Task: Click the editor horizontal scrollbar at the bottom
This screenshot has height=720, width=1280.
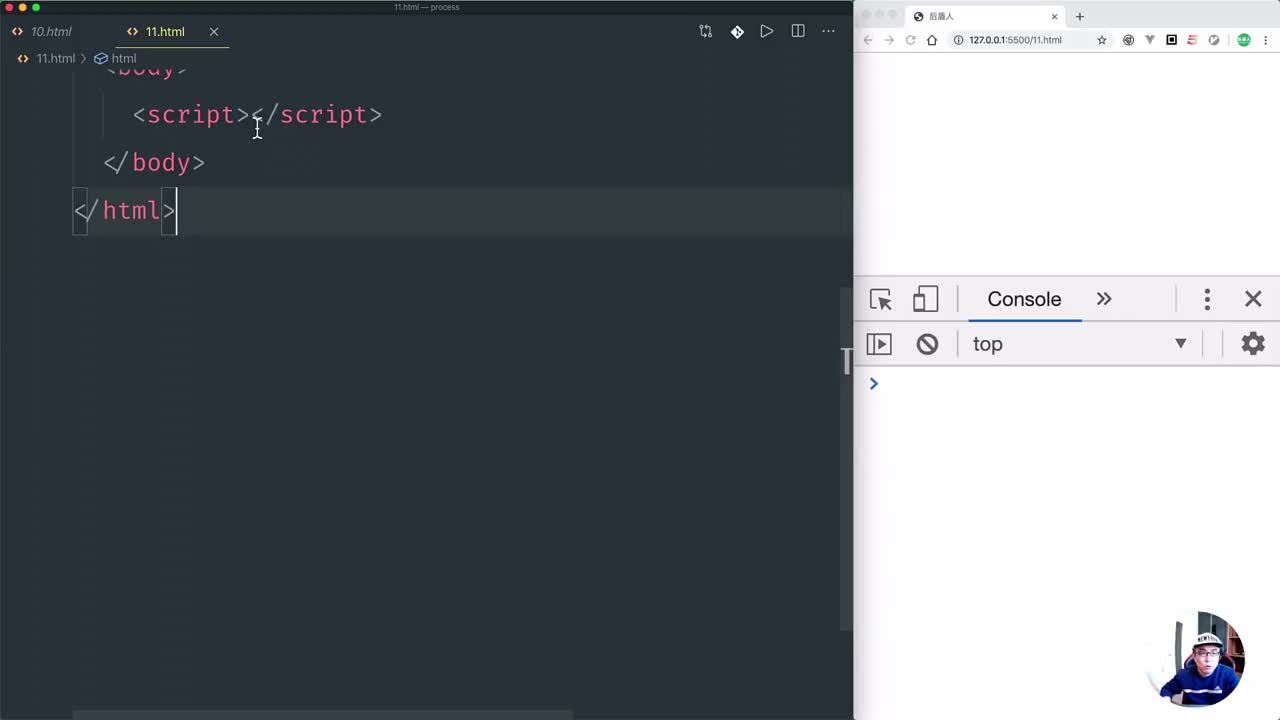Action: pos(322,715)
